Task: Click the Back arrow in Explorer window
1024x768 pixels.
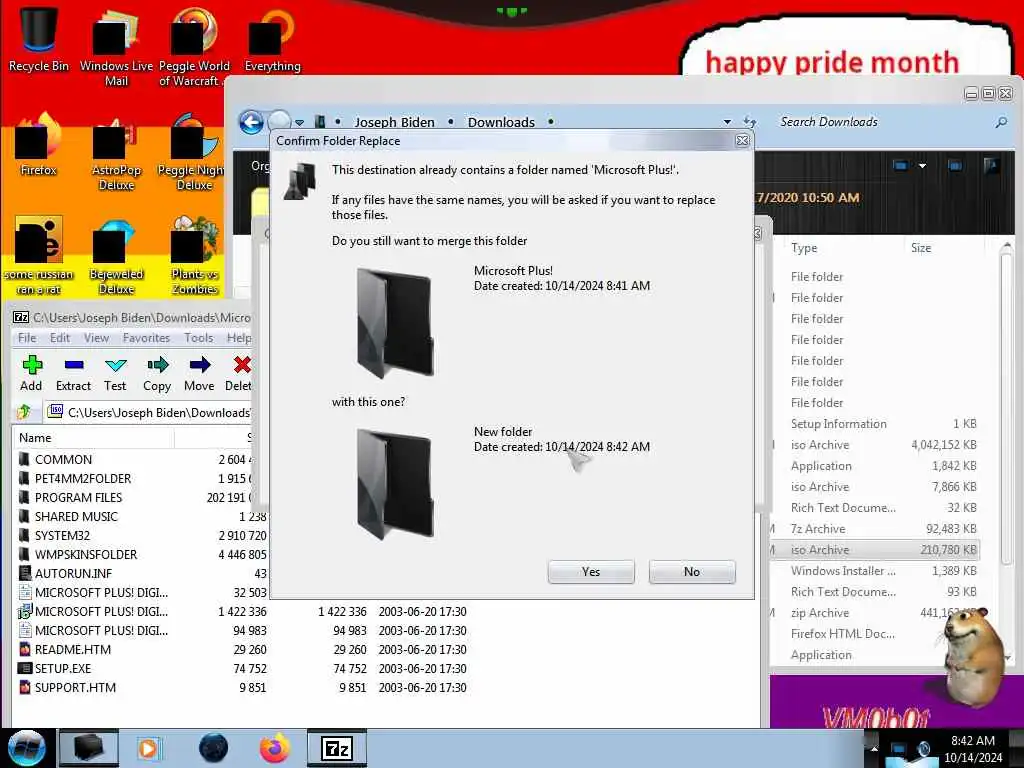Action: click(x=251, y=121)
